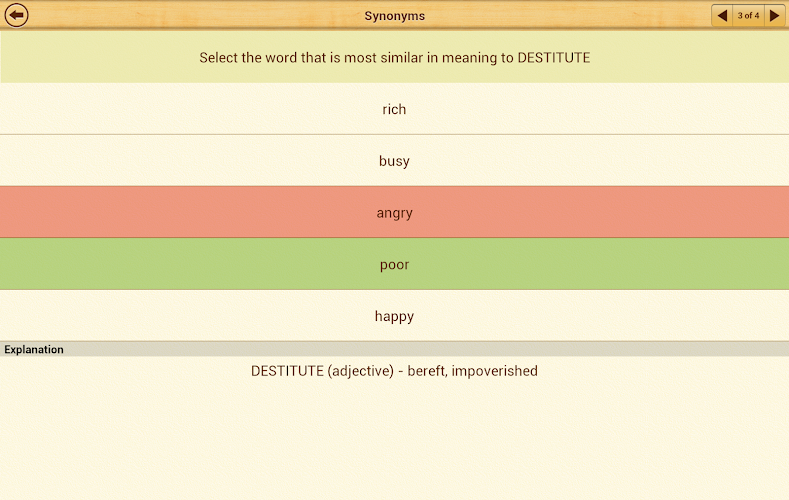Select the answer 'rich'

click(394, 109)
